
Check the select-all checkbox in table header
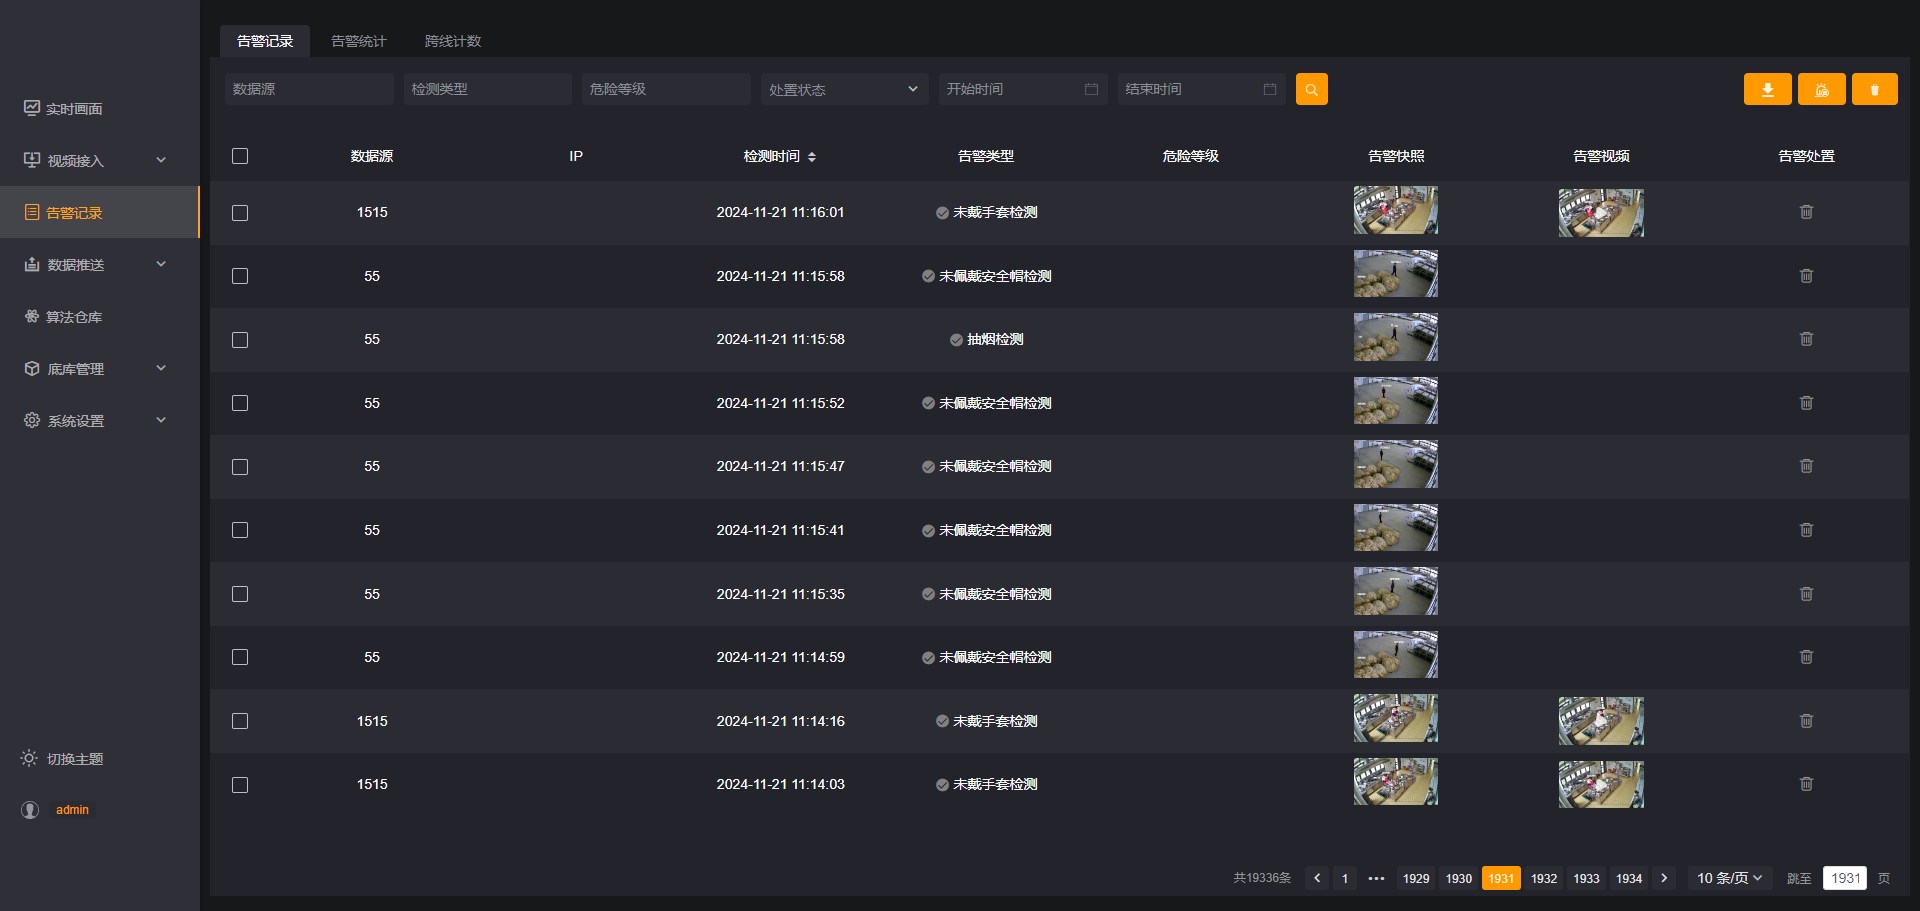[240, 156]
